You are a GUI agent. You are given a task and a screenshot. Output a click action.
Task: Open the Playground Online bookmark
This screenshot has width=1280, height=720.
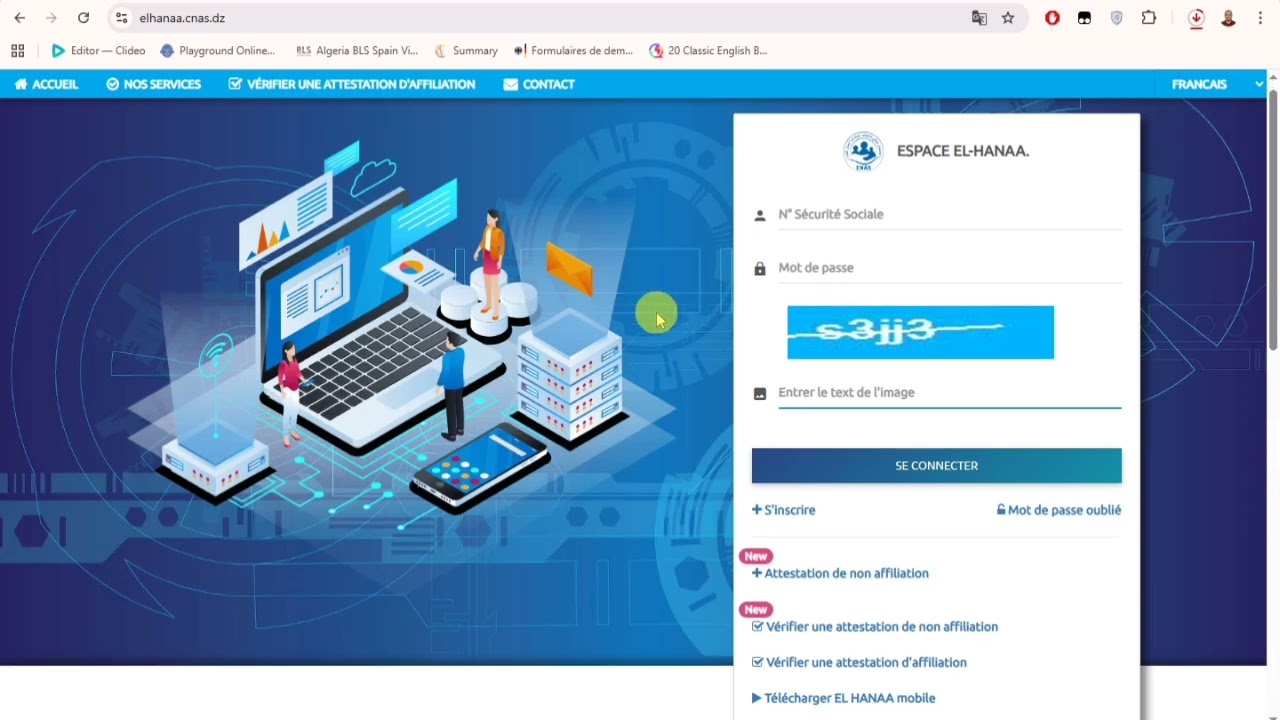pos(217,51)
